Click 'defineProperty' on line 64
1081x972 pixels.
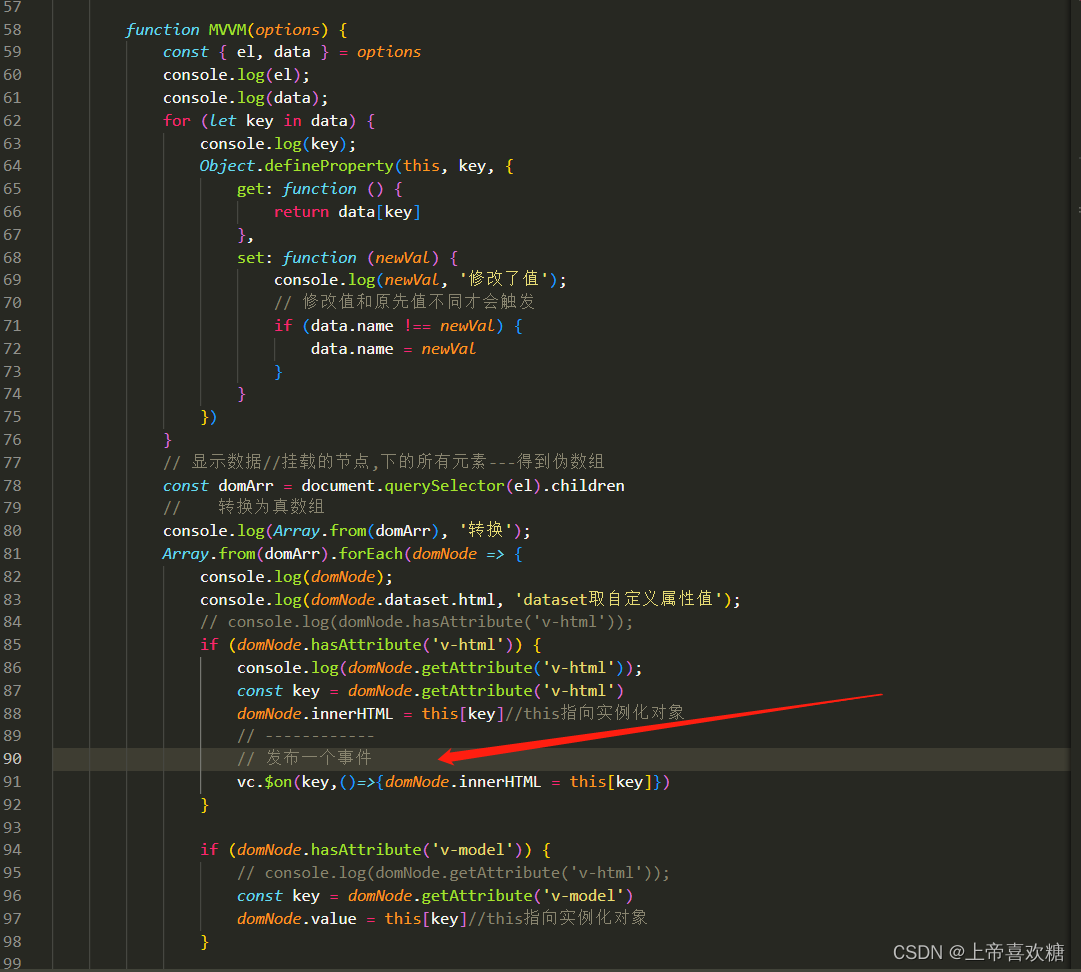329,166
